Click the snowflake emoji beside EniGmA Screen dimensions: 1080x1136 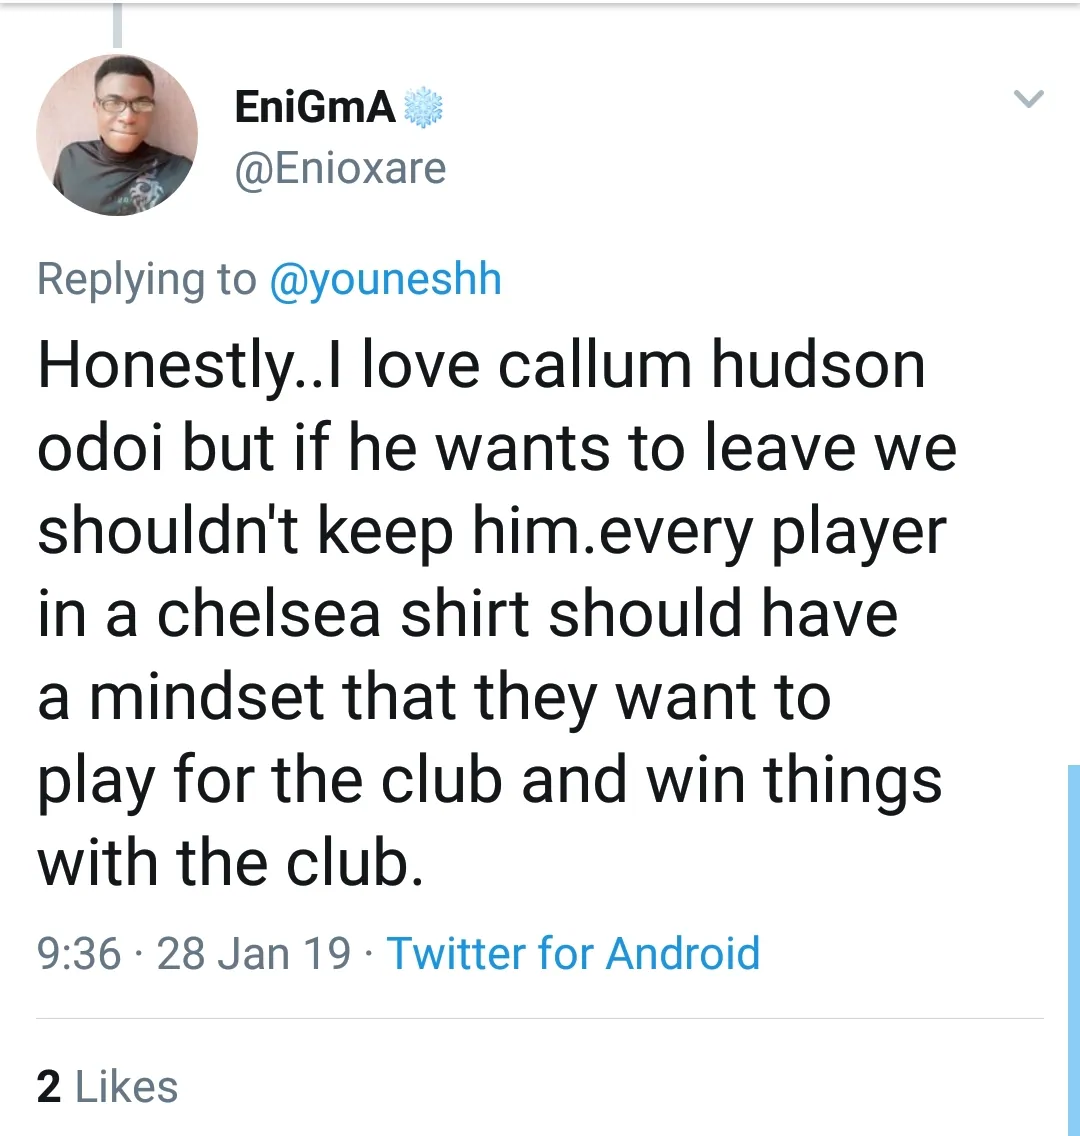click(x=423, y=108)
